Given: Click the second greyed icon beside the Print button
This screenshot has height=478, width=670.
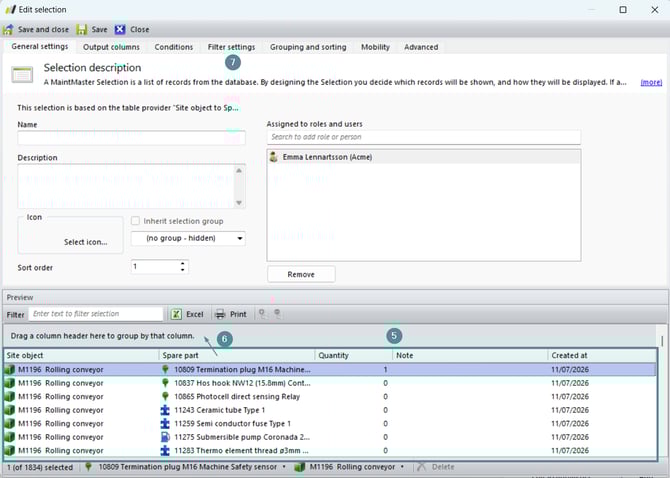Looking at the screenshot, I should coord(277,314).
